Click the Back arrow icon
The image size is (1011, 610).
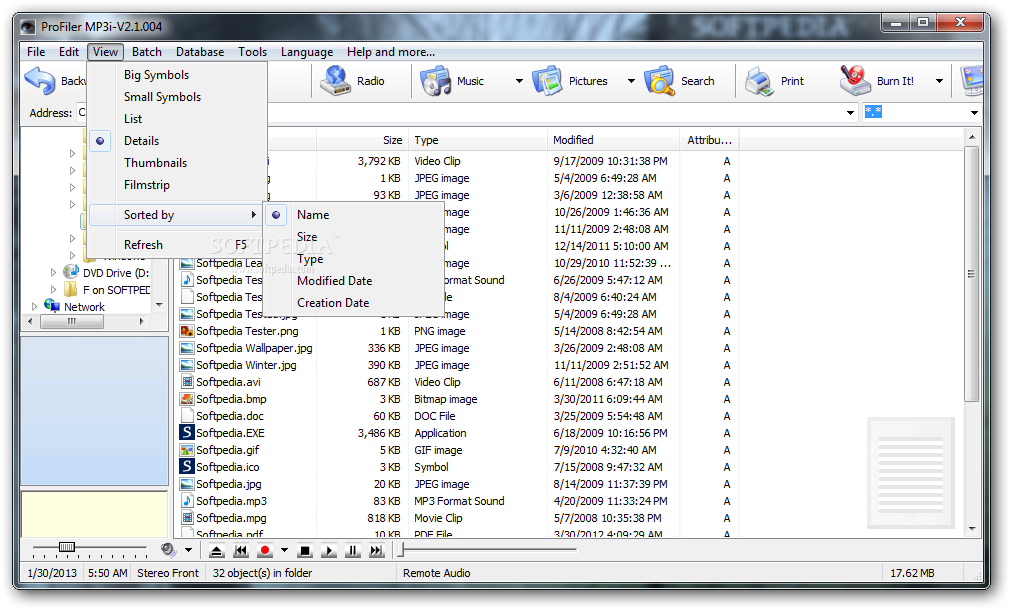click(40, 81)
